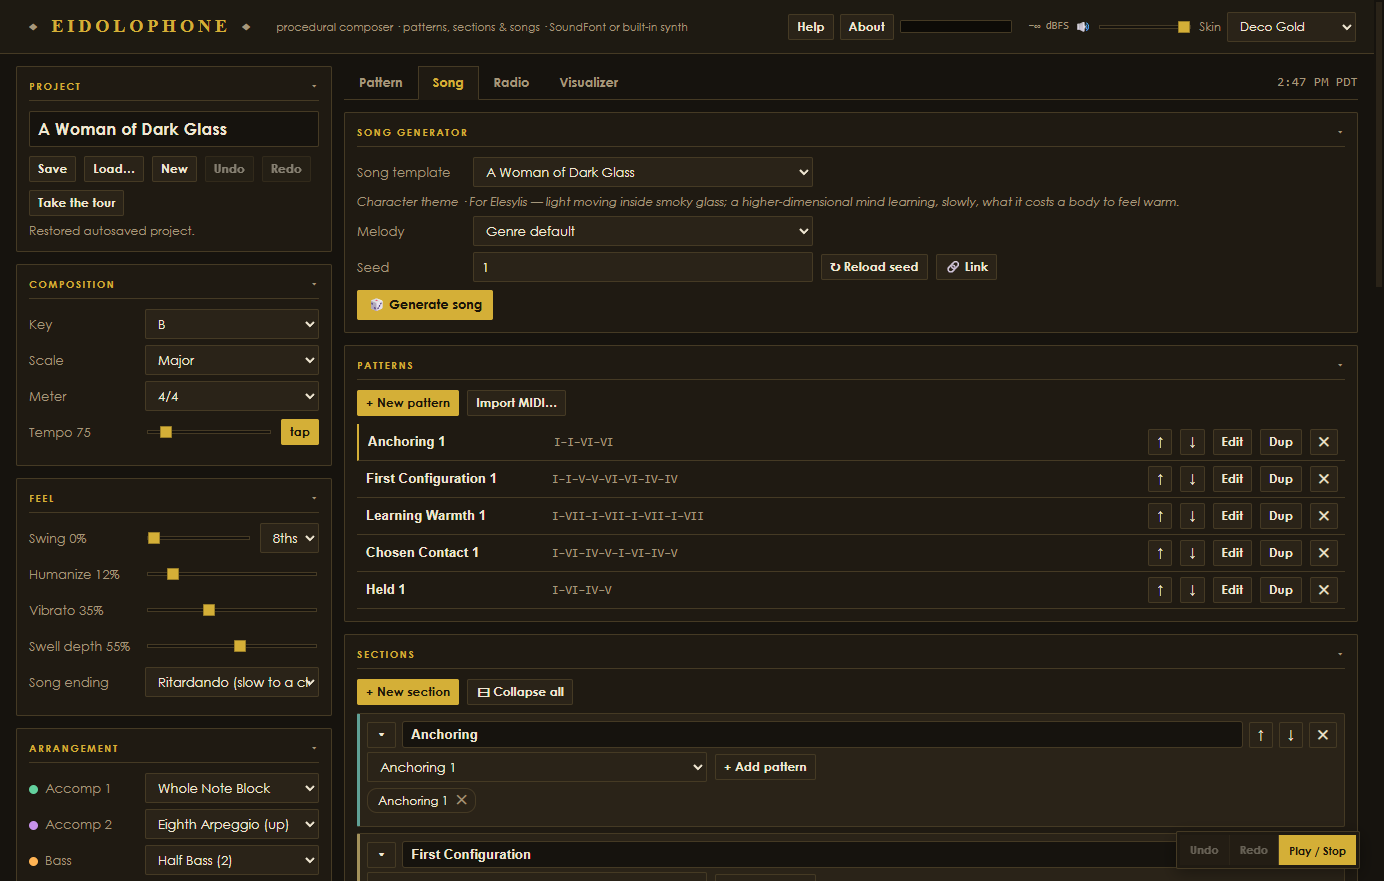
Task: Edit the Held 1 pattern
Action: pyautogui.click(x=1232, y=590)
